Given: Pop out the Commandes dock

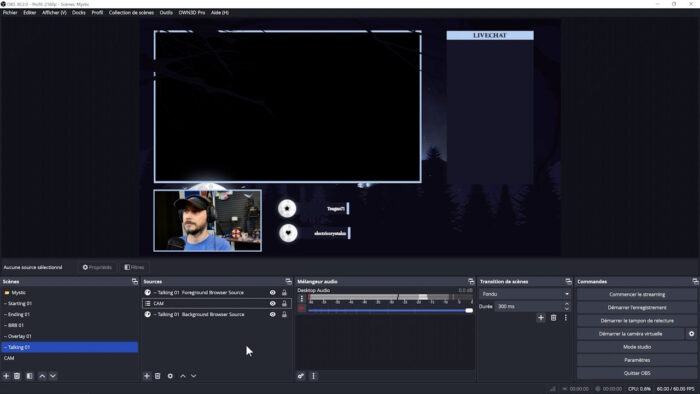Looking at the screenshot, I should [695, 282].
